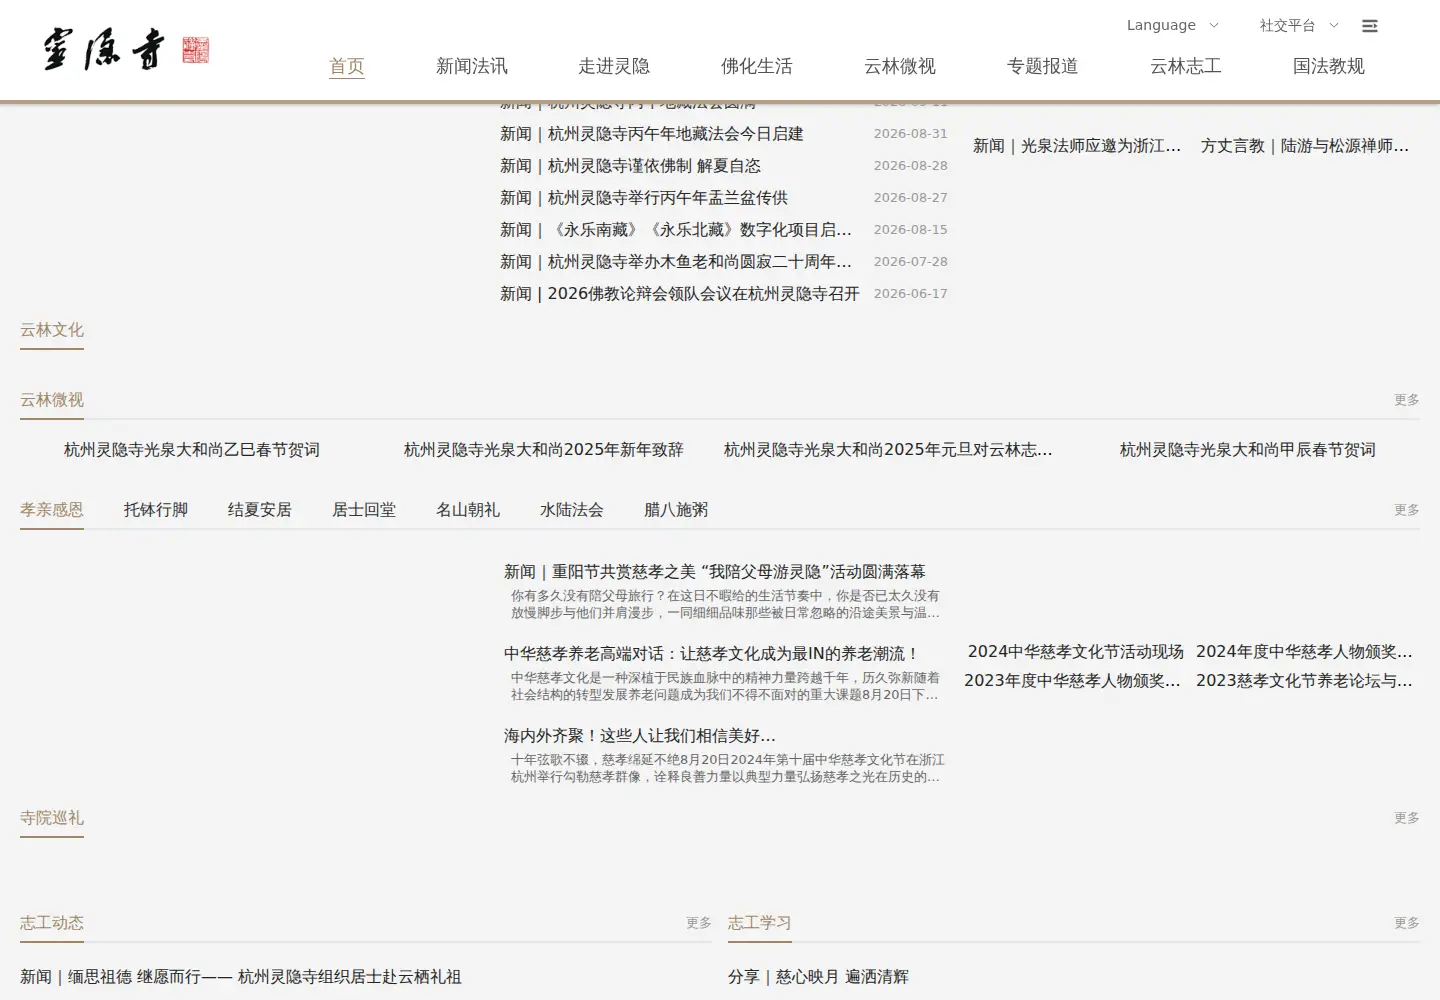Screen dimensions: 1440x1000
Task: Open news 2026佛教论辩会领队会议
Action: [x=680, y=294]
